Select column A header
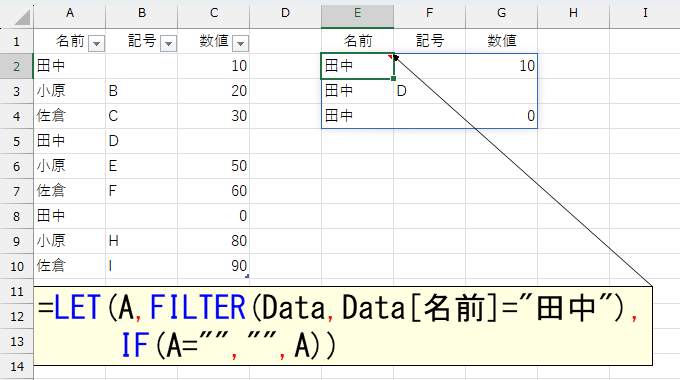680x380 pixels. tap(69, 13)
